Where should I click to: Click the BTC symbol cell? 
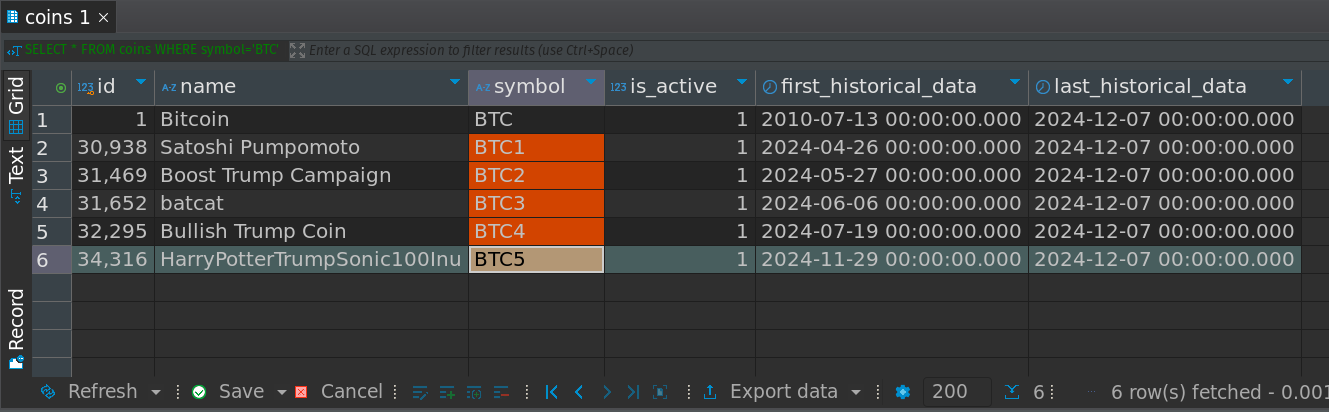[x=536, y=120]
